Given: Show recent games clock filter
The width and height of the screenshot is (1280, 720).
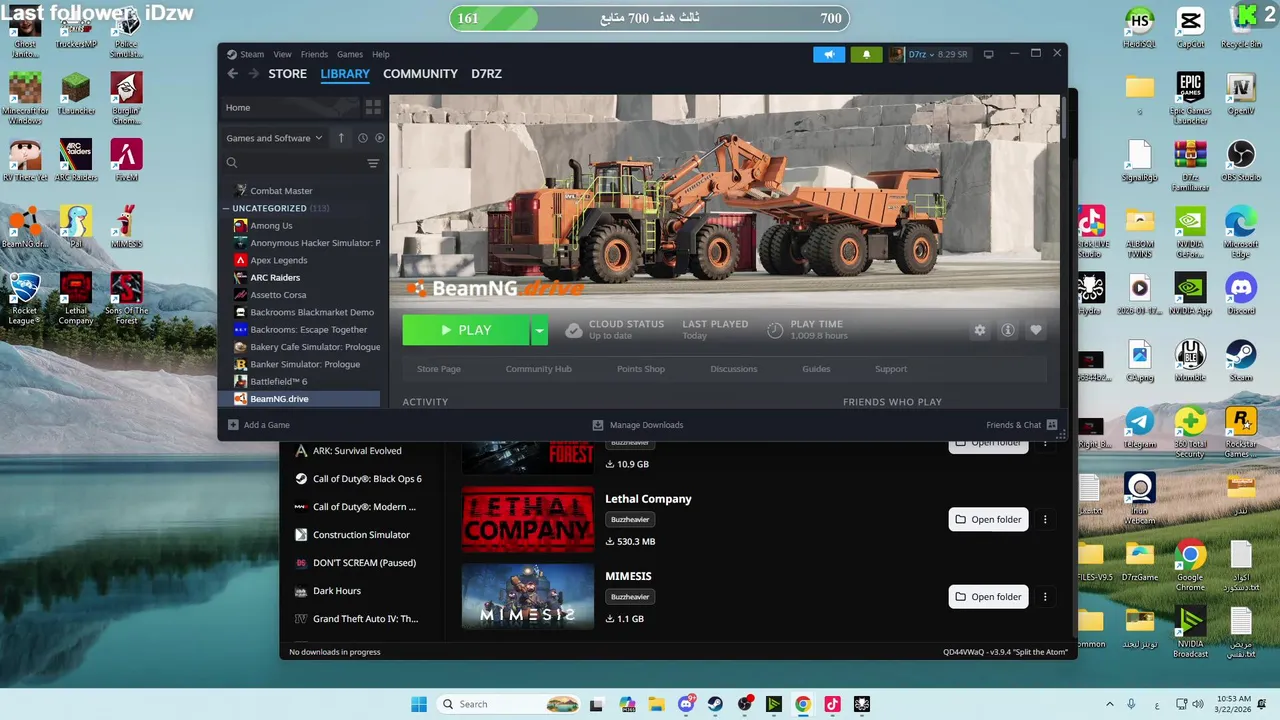Looking at the screenshot, I should point(363,138).
